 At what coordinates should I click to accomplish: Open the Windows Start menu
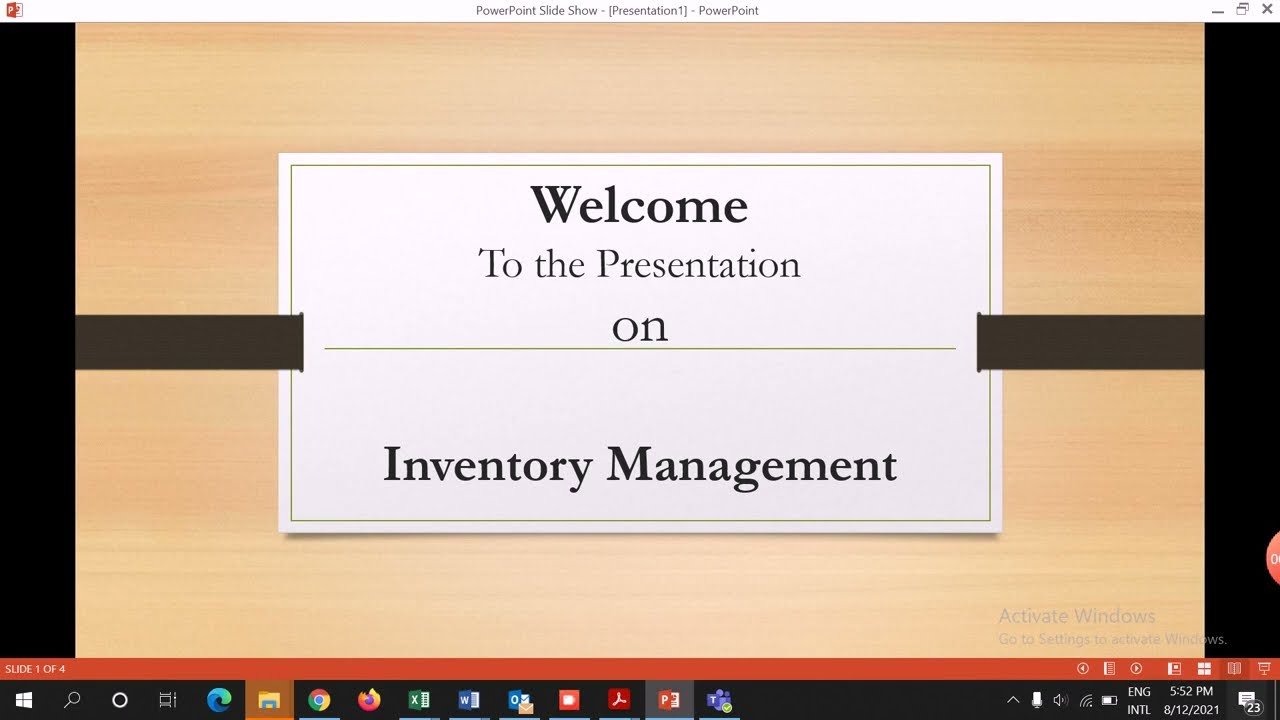pyautogui.click(x=24, y=700)
